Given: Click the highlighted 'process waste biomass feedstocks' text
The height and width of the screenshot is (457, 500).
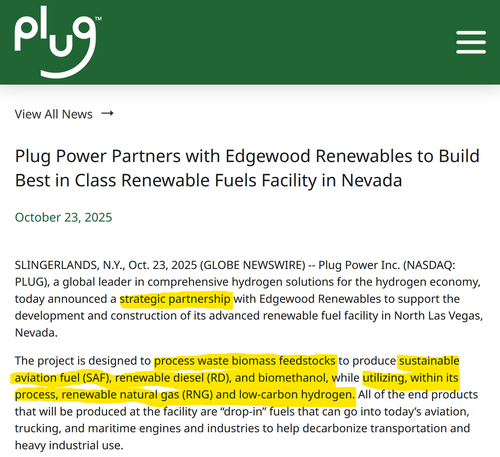Looking at the screenshot, I should click(245, 361).
